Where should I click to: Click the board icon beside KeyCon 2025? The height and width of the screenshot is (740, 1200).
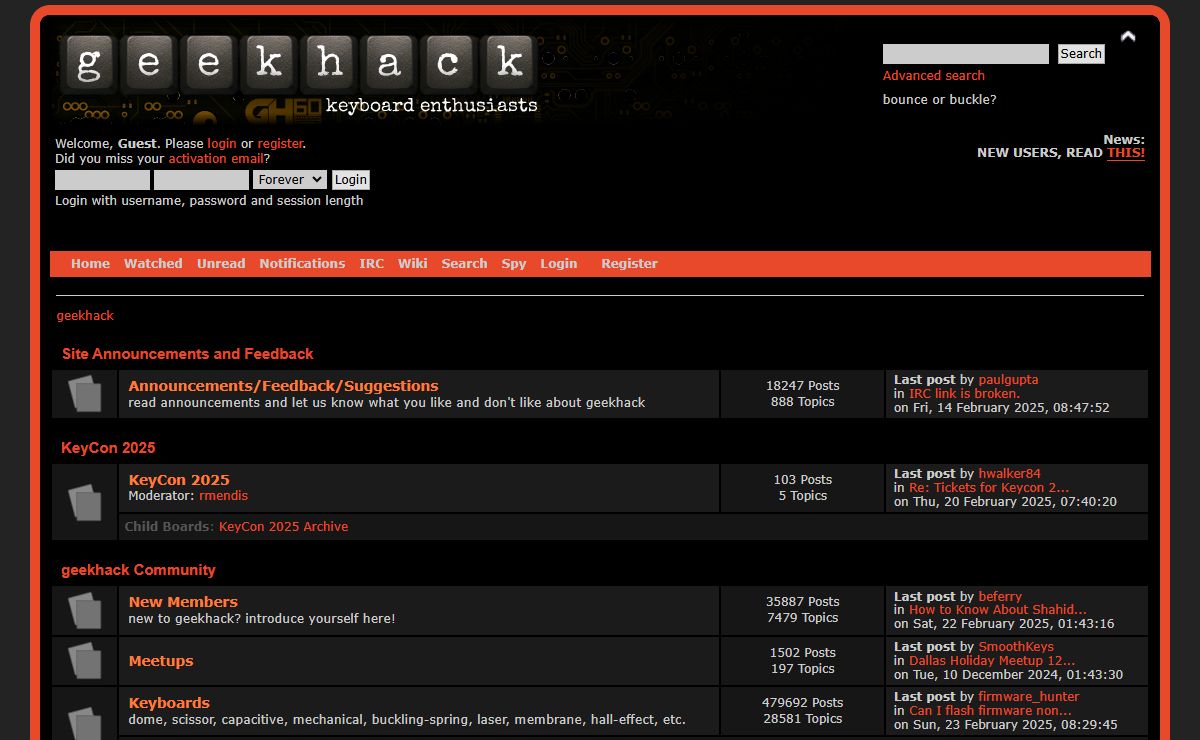85,501
